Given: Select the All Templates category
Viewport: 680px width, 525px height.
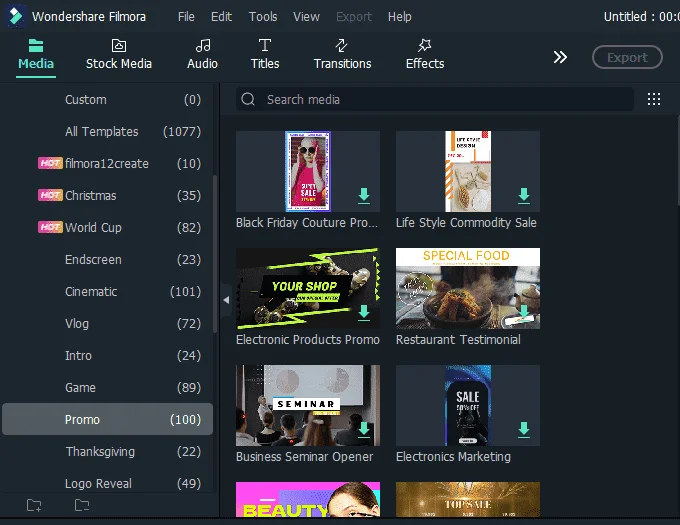Looking at the screenshot, I should coord(107,132).
